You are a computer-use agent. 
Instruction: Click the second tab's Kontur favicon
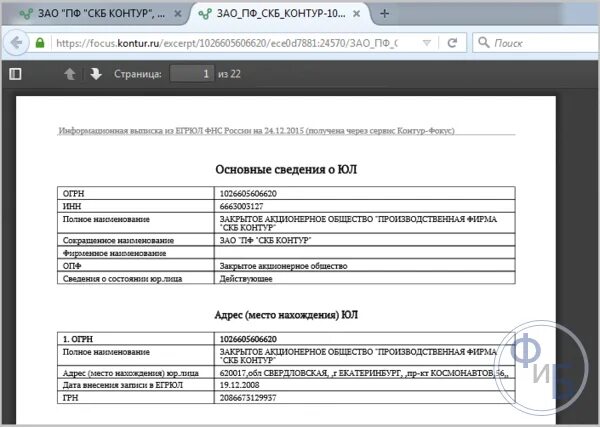point(205,14)
